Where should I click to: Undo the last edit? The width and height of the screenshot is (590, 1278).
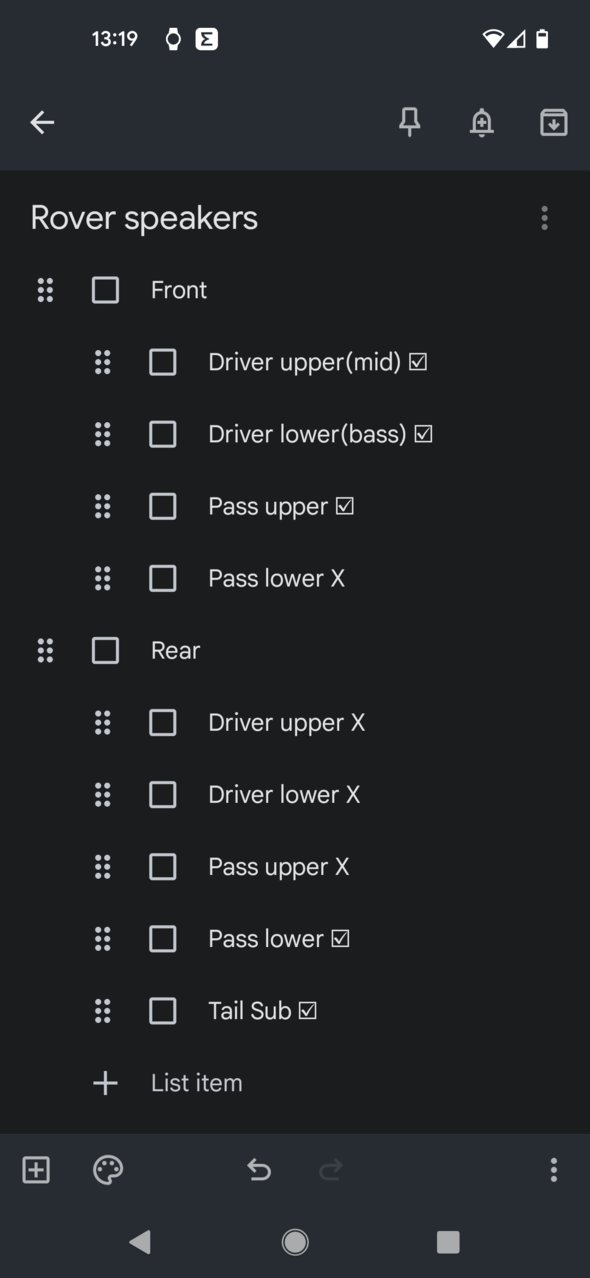pyautogui.click(x=259, y=1169)
